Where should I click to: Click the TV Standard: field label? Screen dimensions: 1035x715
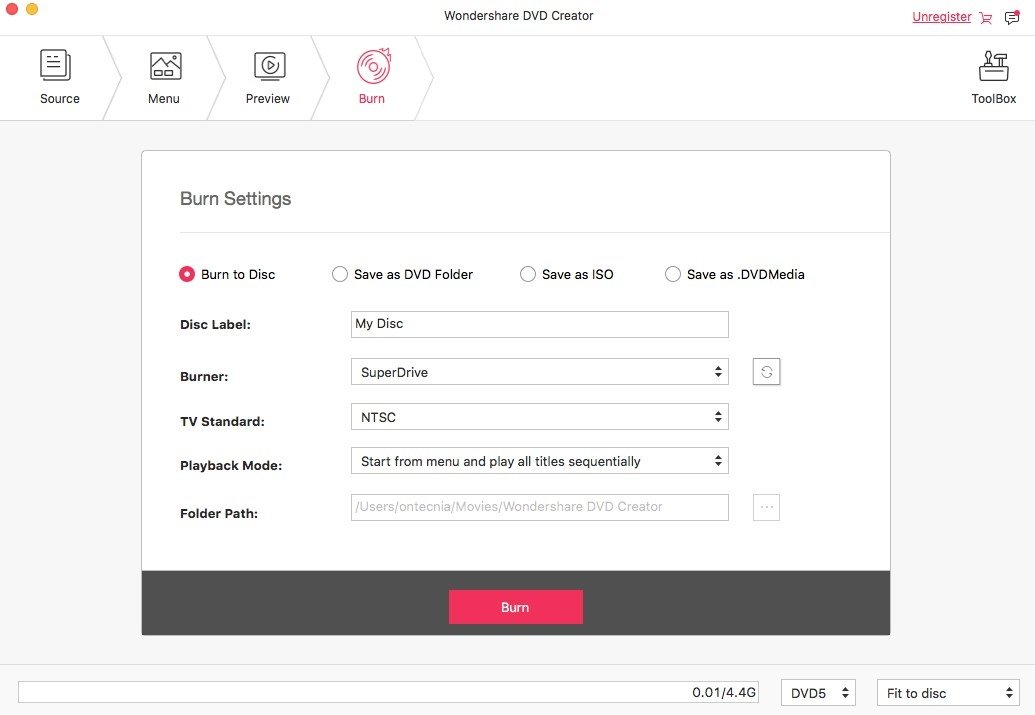(222, 422)
